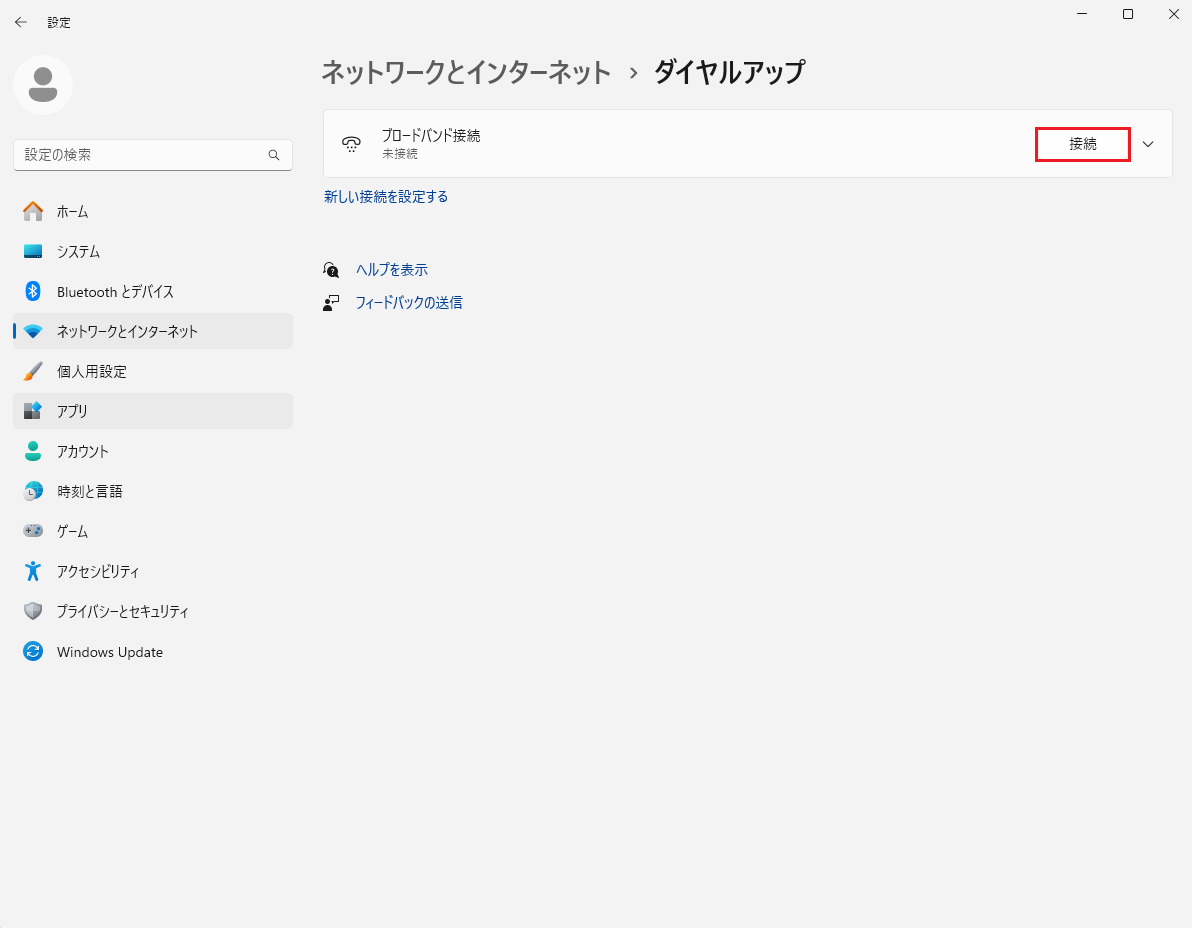Screen dimensions: 1192x928
Task: Select the プライバシーとセキュリティ shield icon
Action: (x=33, y=611)
